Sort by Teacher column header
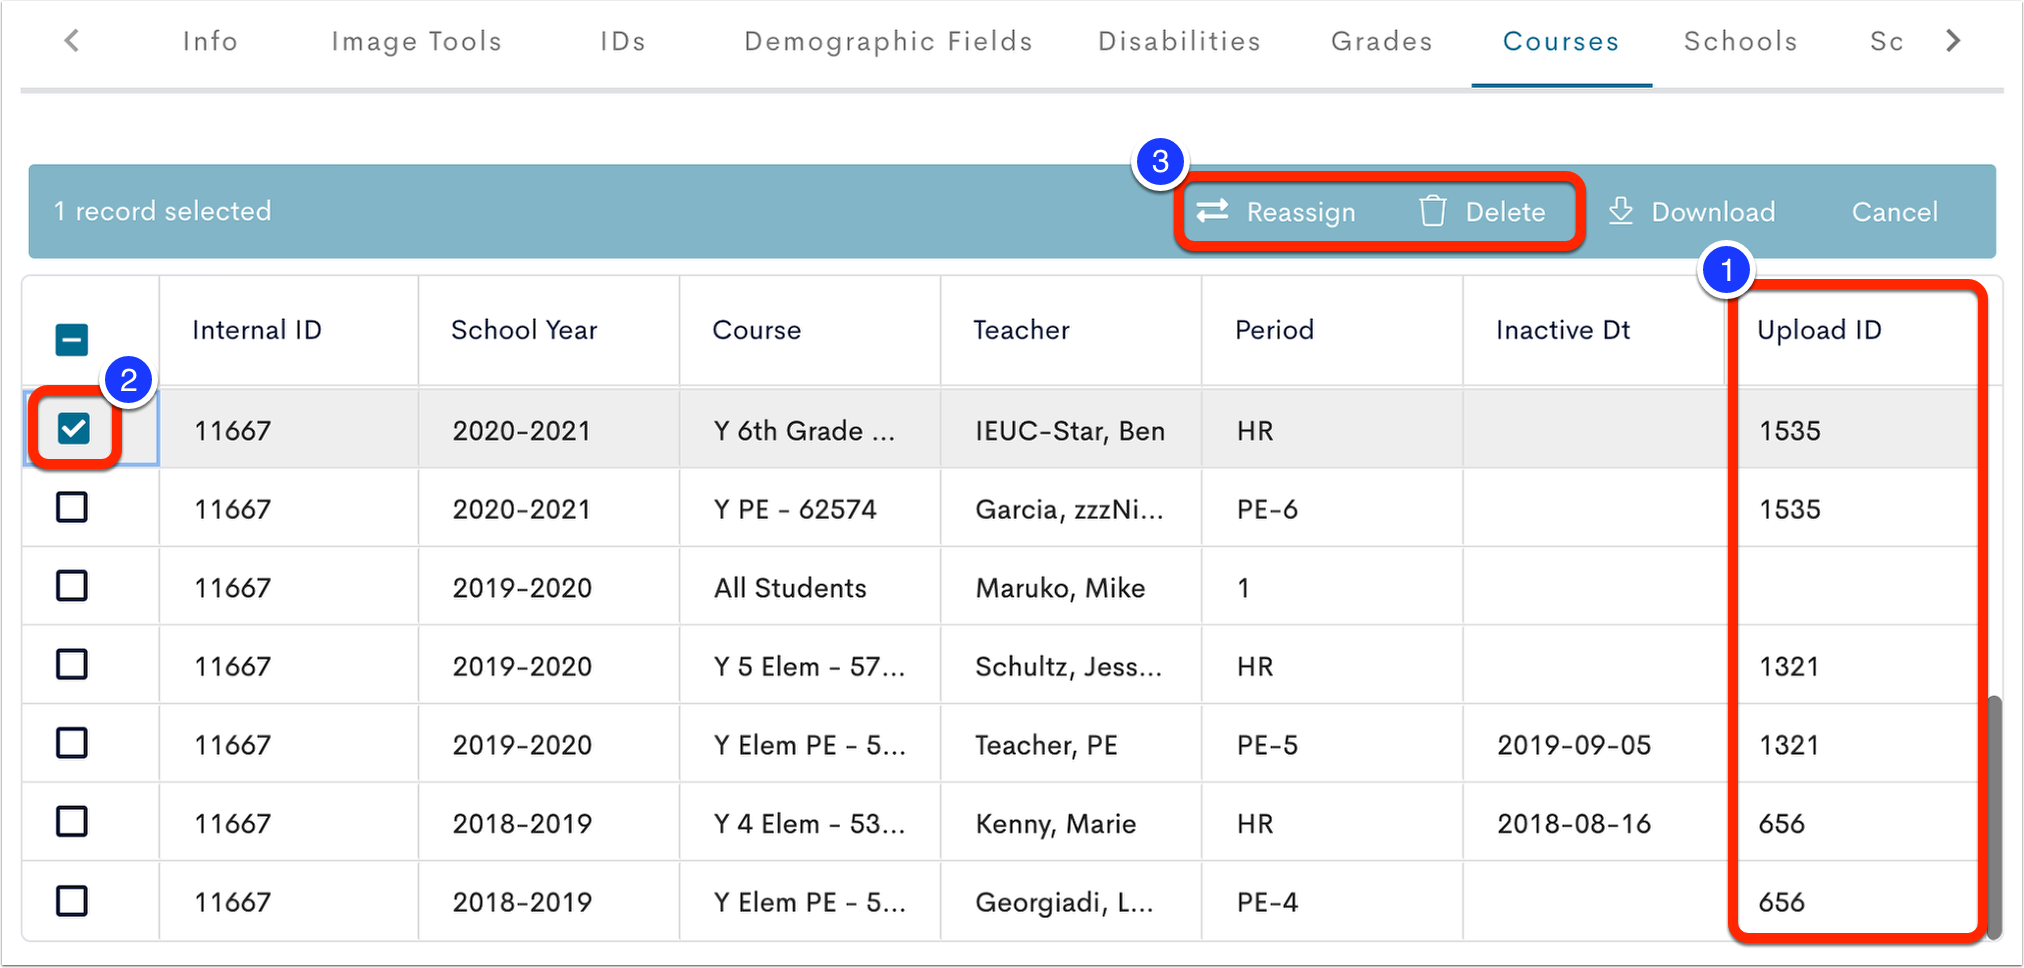Viewport: 2024px width, 968px height. [x=1022, y=330]
